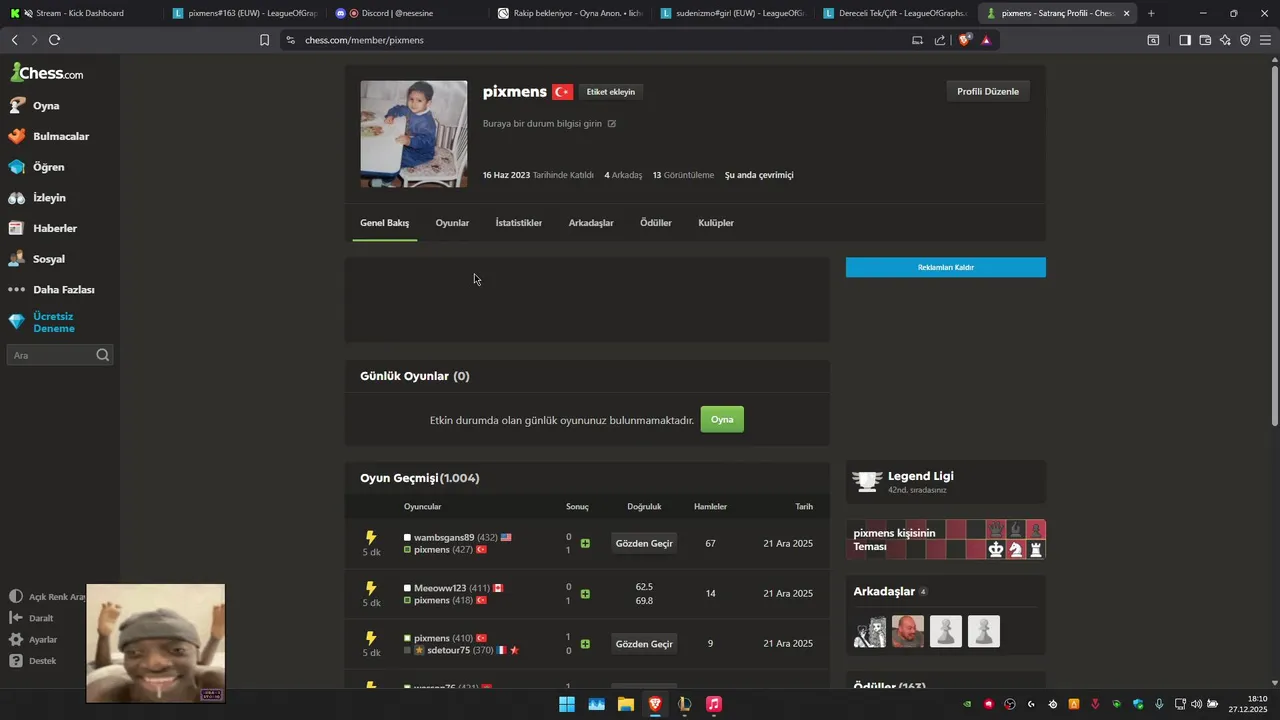Click Brave Rewards triangle icon
Image resolution: width=1280 pixels, height=720 pixels.
click(986, 40)
